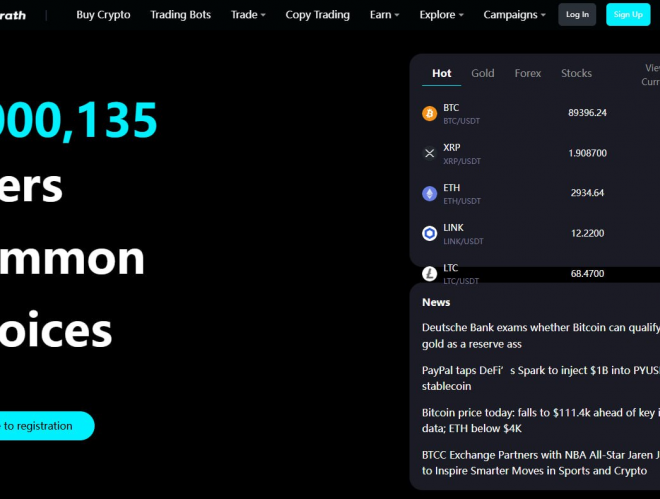Open Deutsche Bank Bitcoin news headline
The height and width of the screenshot is (499, 660).
point(540,336)
